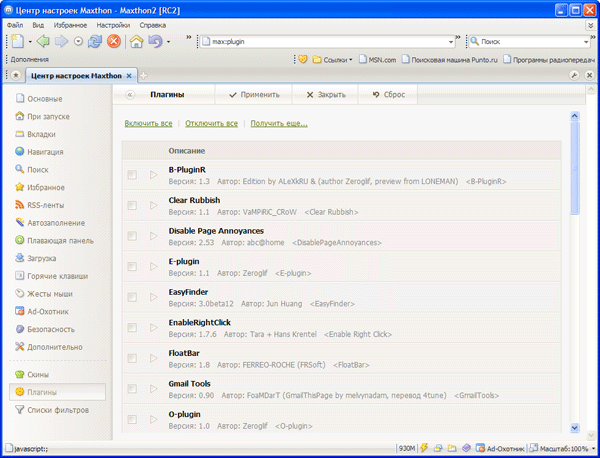
Task: Open Списки фильтров section
Action: coord(52,410)
